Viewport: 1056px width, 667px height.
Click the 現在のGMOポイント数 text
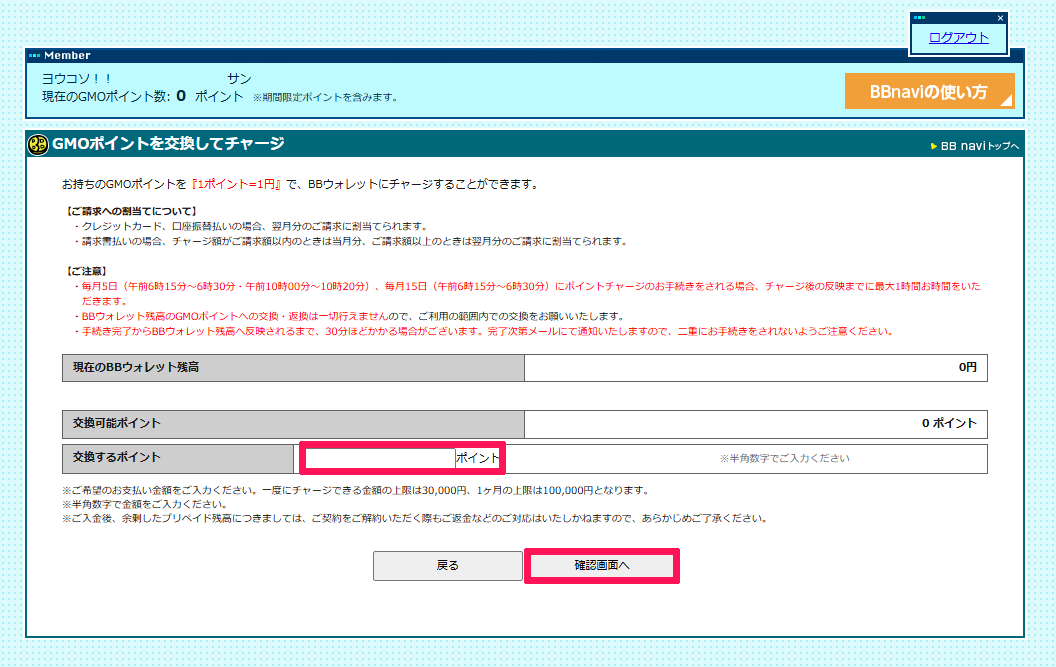[x=106, y=96]
